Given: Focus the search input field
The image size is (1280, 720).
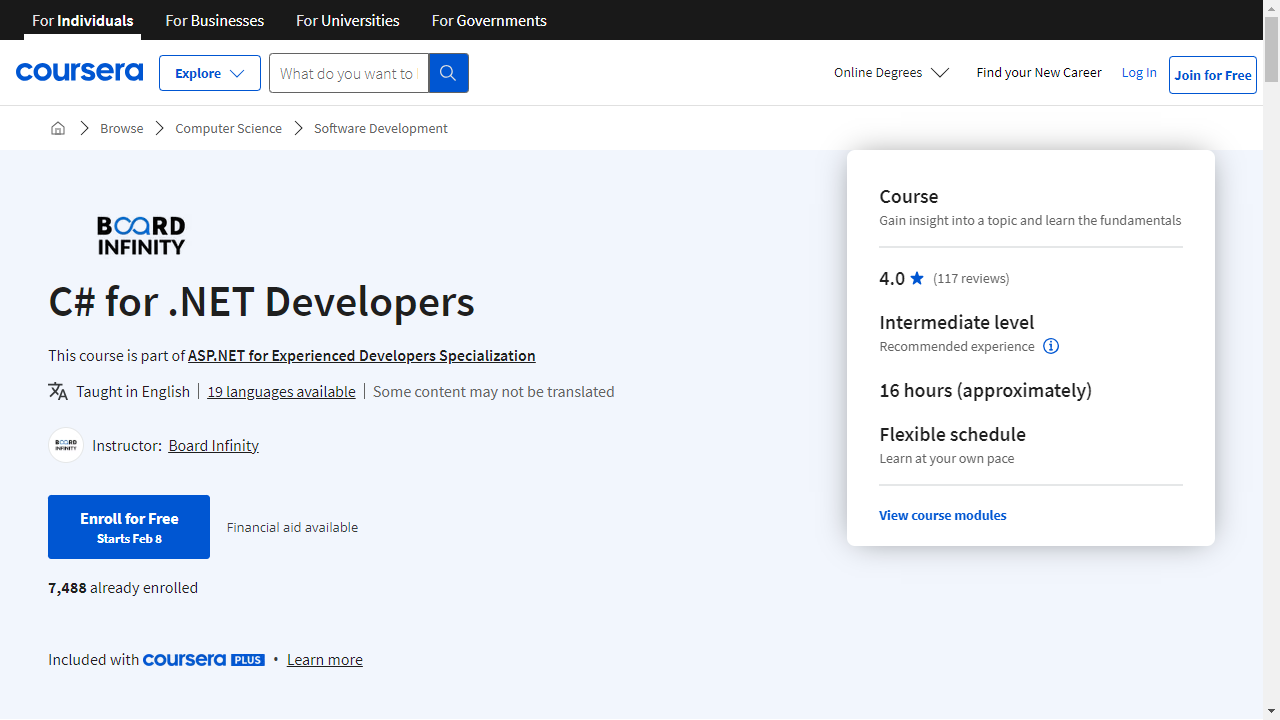Looking at the screenshot, I should [348, 73].
